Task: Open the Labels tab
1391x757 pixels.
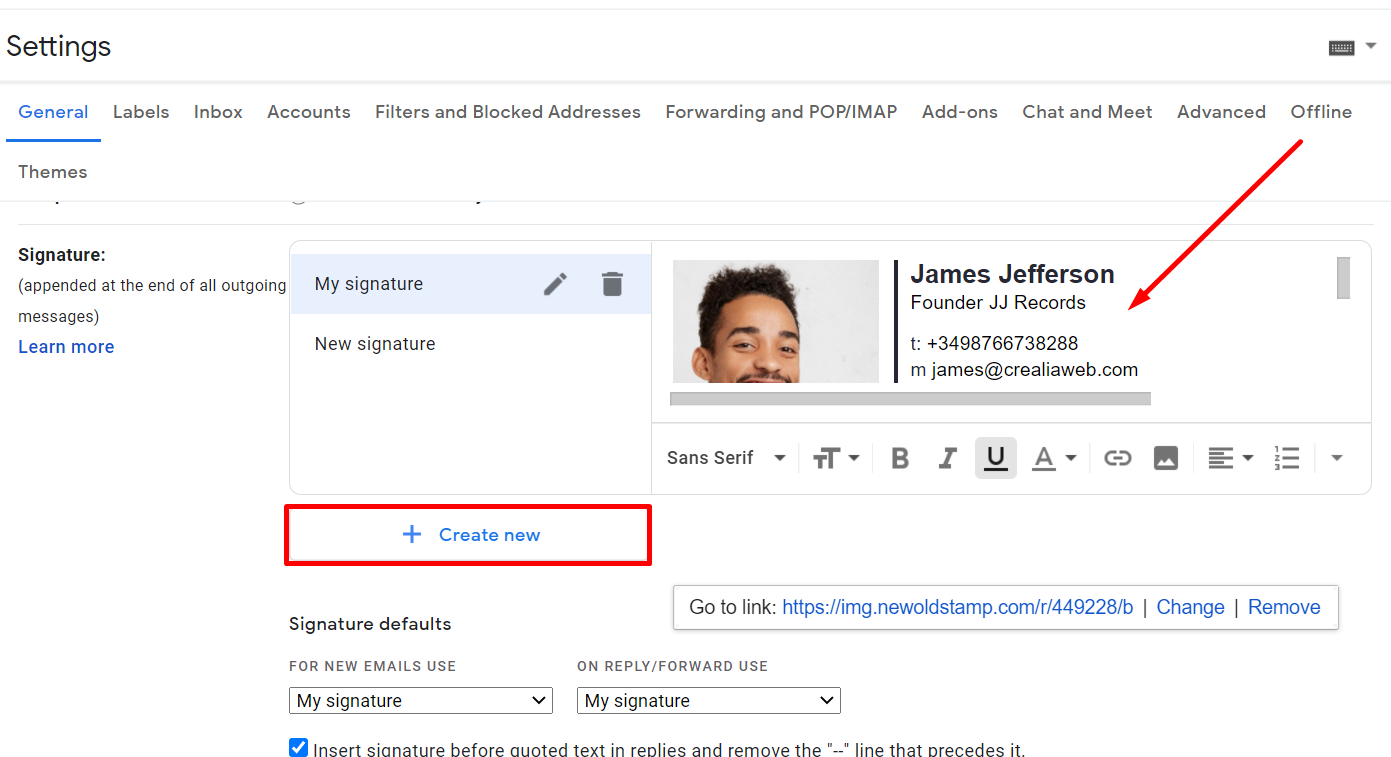Action: (x=141, y=112)
